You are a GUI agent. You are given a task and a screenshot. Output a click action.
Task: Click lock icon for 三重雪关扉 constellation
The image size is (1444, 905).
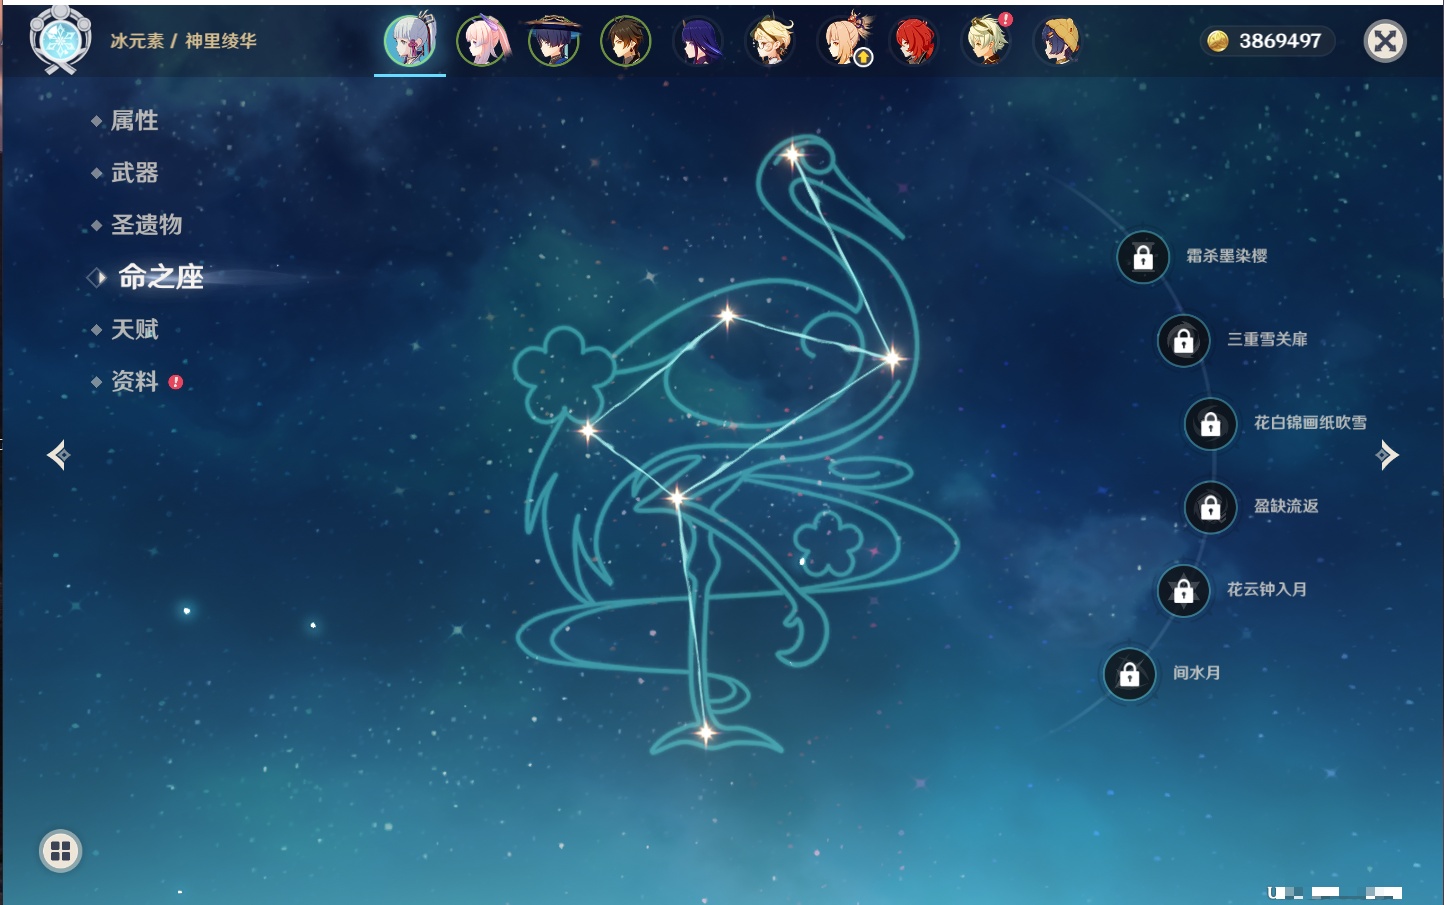pos(1184,340)
